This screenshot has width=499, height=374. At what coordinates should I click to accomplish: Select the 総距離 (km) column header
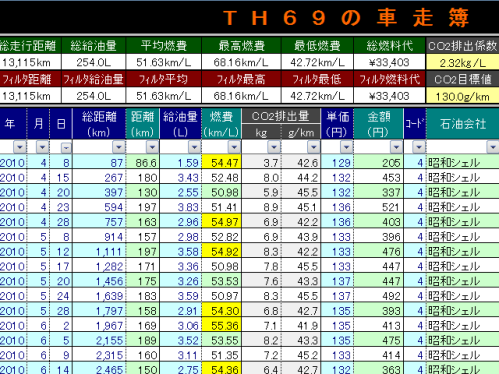click(99, 124)
